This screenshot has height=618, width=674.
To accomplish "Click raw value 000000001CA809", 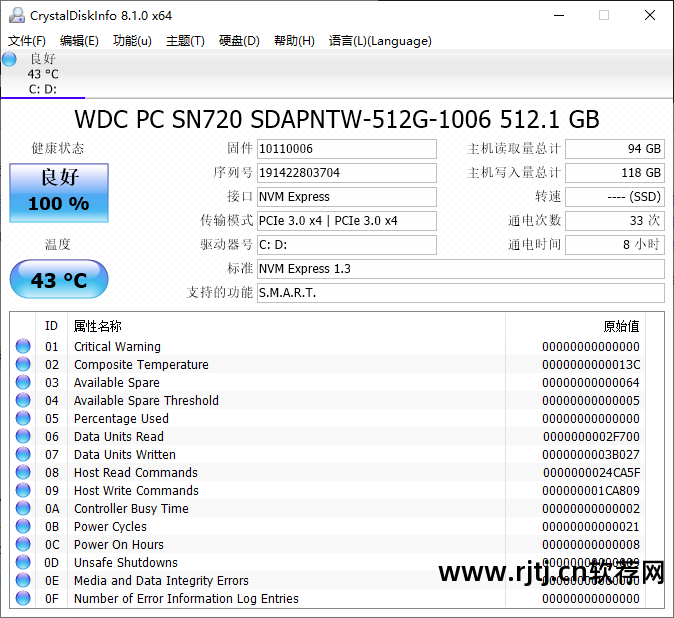I will pos(591,491).
